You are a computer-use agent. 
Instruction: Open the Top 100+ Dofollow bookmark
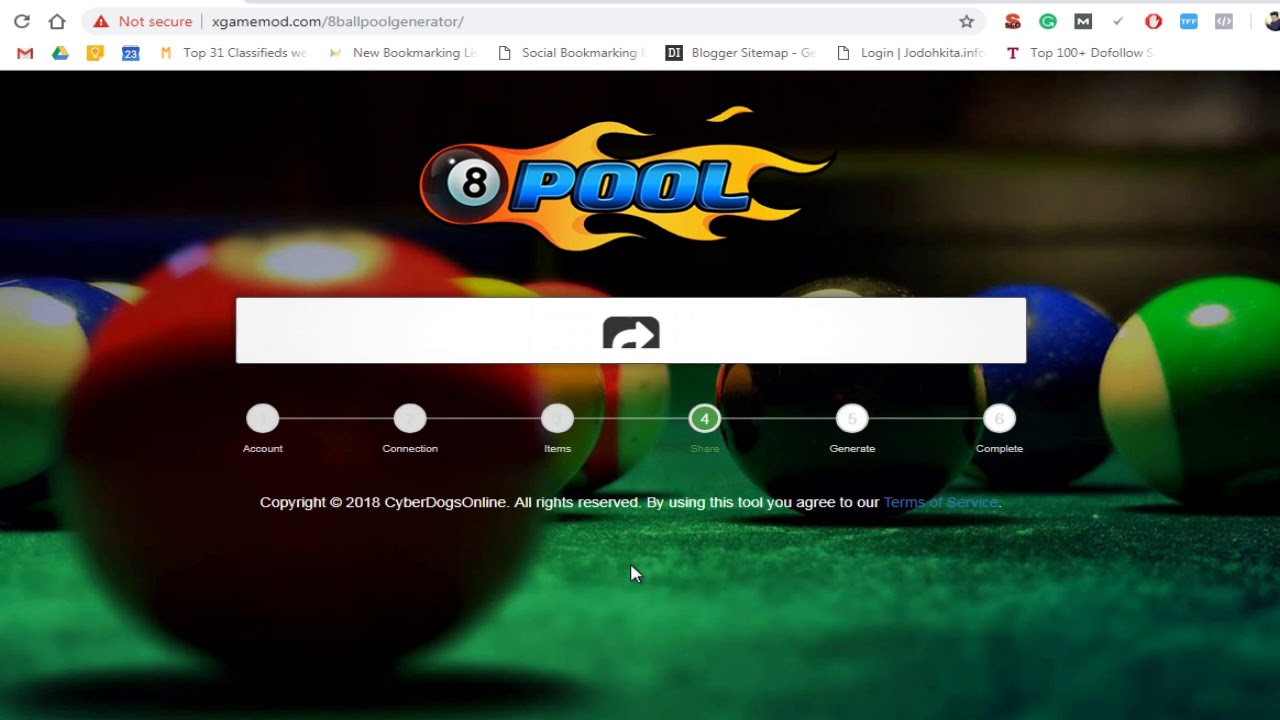(x=1079, y=53)
